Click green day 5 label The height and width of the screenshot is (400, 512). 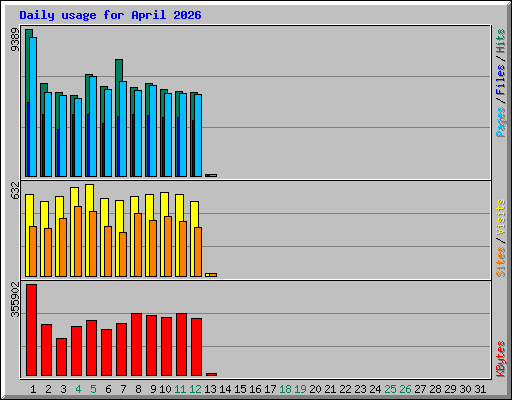coord(93,389)
